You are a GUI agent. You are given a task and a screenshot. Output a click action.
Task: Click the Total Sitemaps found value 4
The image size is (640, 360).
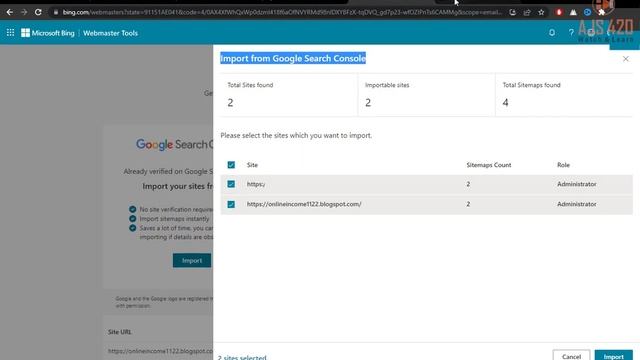505,102
